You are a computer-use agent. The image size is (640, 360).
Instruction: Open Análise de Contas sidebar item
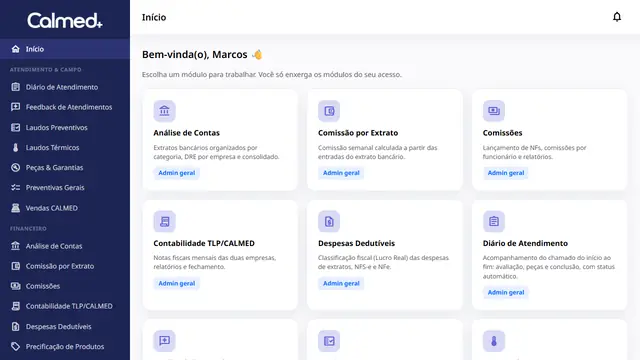coord(65,246)
